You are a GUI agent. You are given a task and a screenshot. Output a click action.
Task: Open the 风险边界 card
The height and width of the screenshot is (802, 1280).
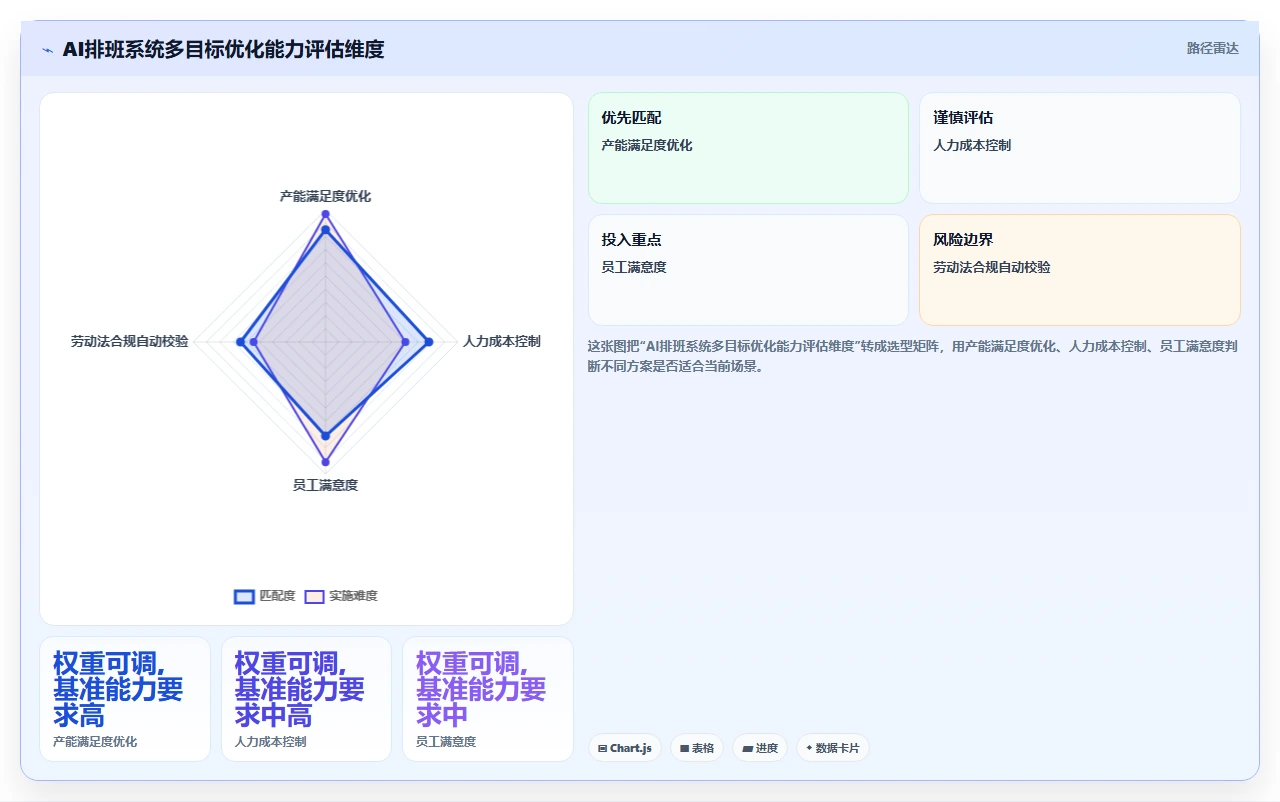point(1080,270)
